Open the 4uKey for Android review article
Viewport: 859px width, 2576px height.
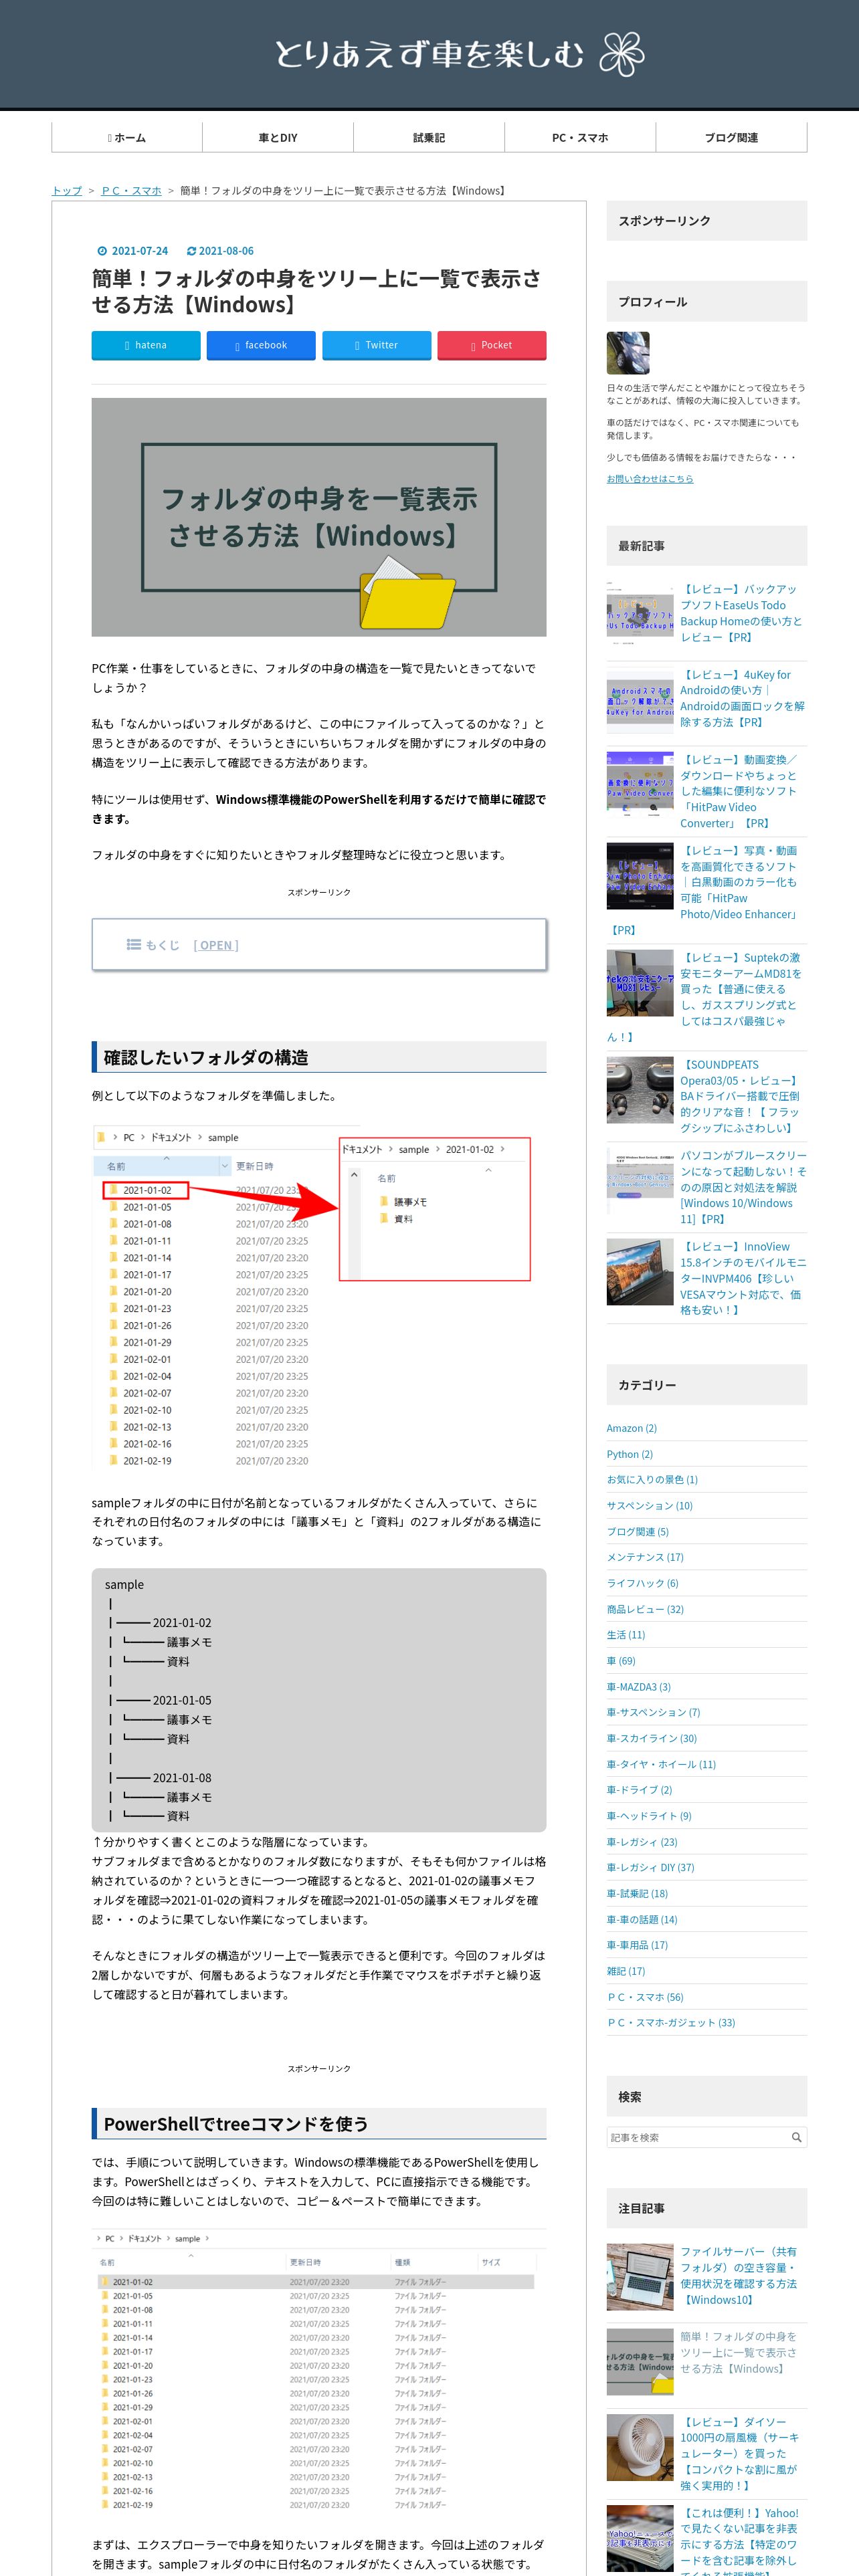[742, 698]
